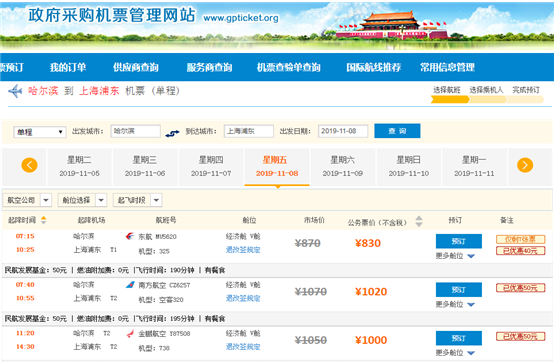555x363 pixels.
Task: Book the 南方航空 flight at ¥1020
Action: 459,290
